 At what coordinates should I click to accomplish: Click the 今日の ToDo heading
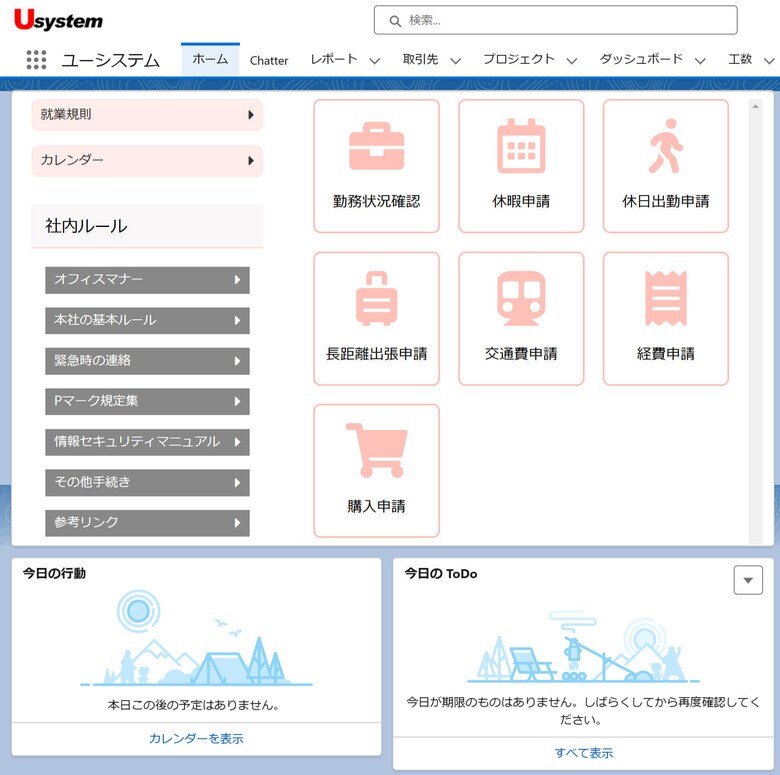tap(440, 574)
